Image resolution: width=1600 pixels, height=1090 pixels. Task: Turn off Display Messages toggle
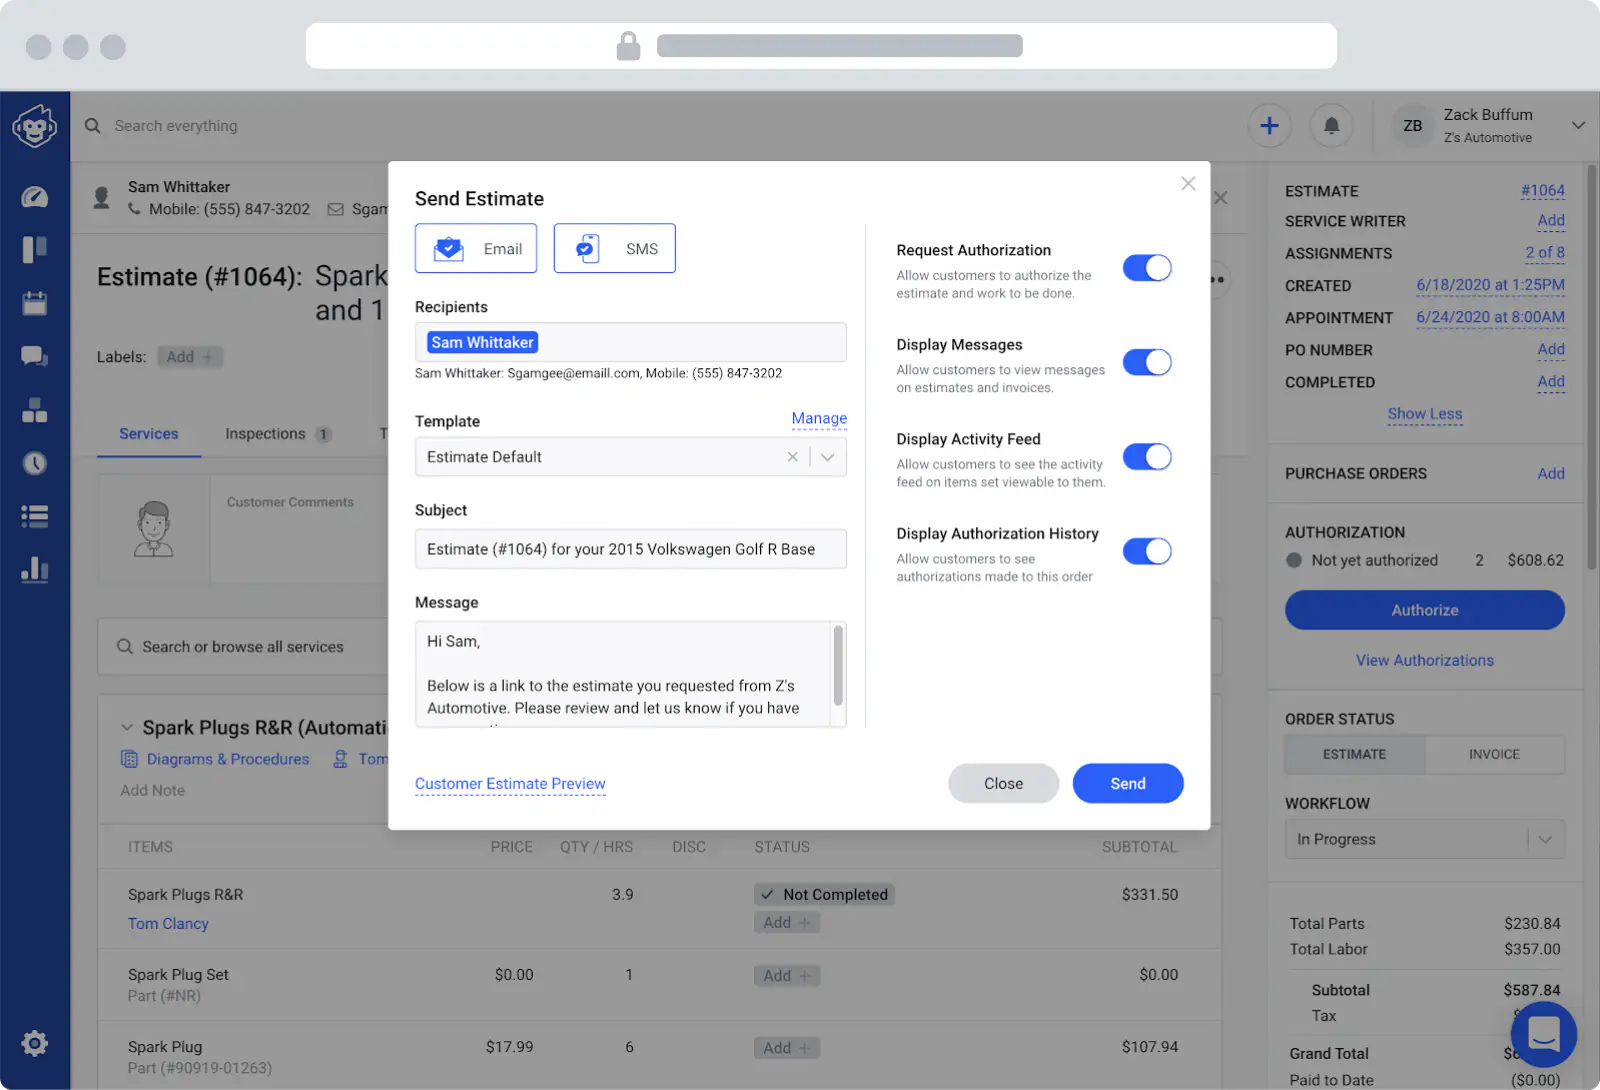1146,362
